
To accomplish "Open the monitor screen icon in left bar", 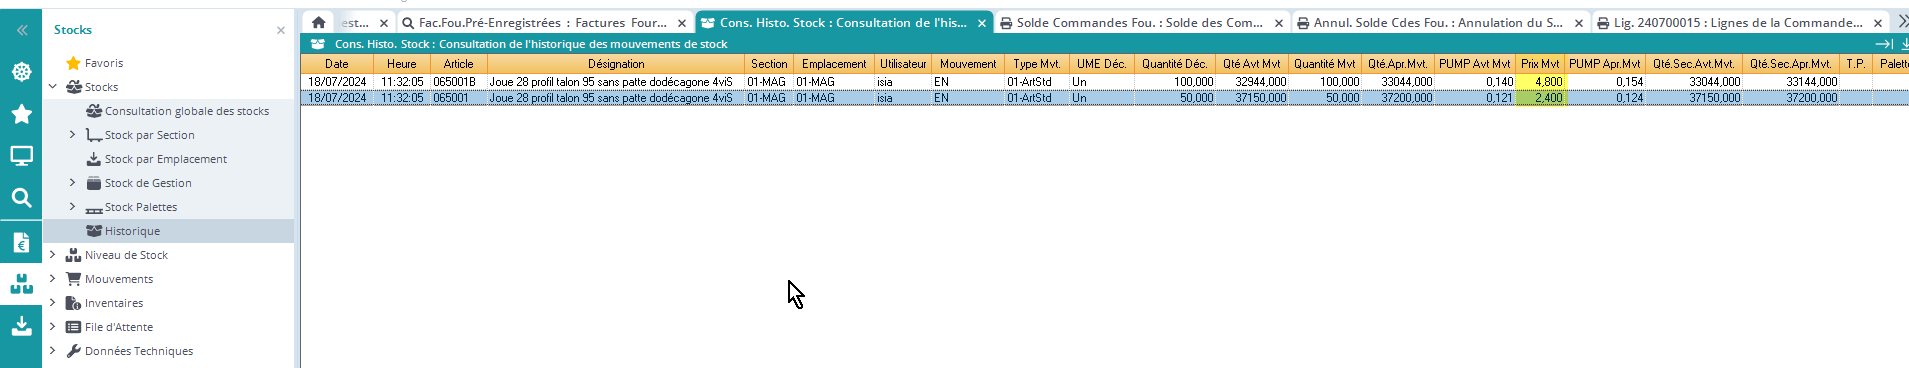I will tap(21, 156).
